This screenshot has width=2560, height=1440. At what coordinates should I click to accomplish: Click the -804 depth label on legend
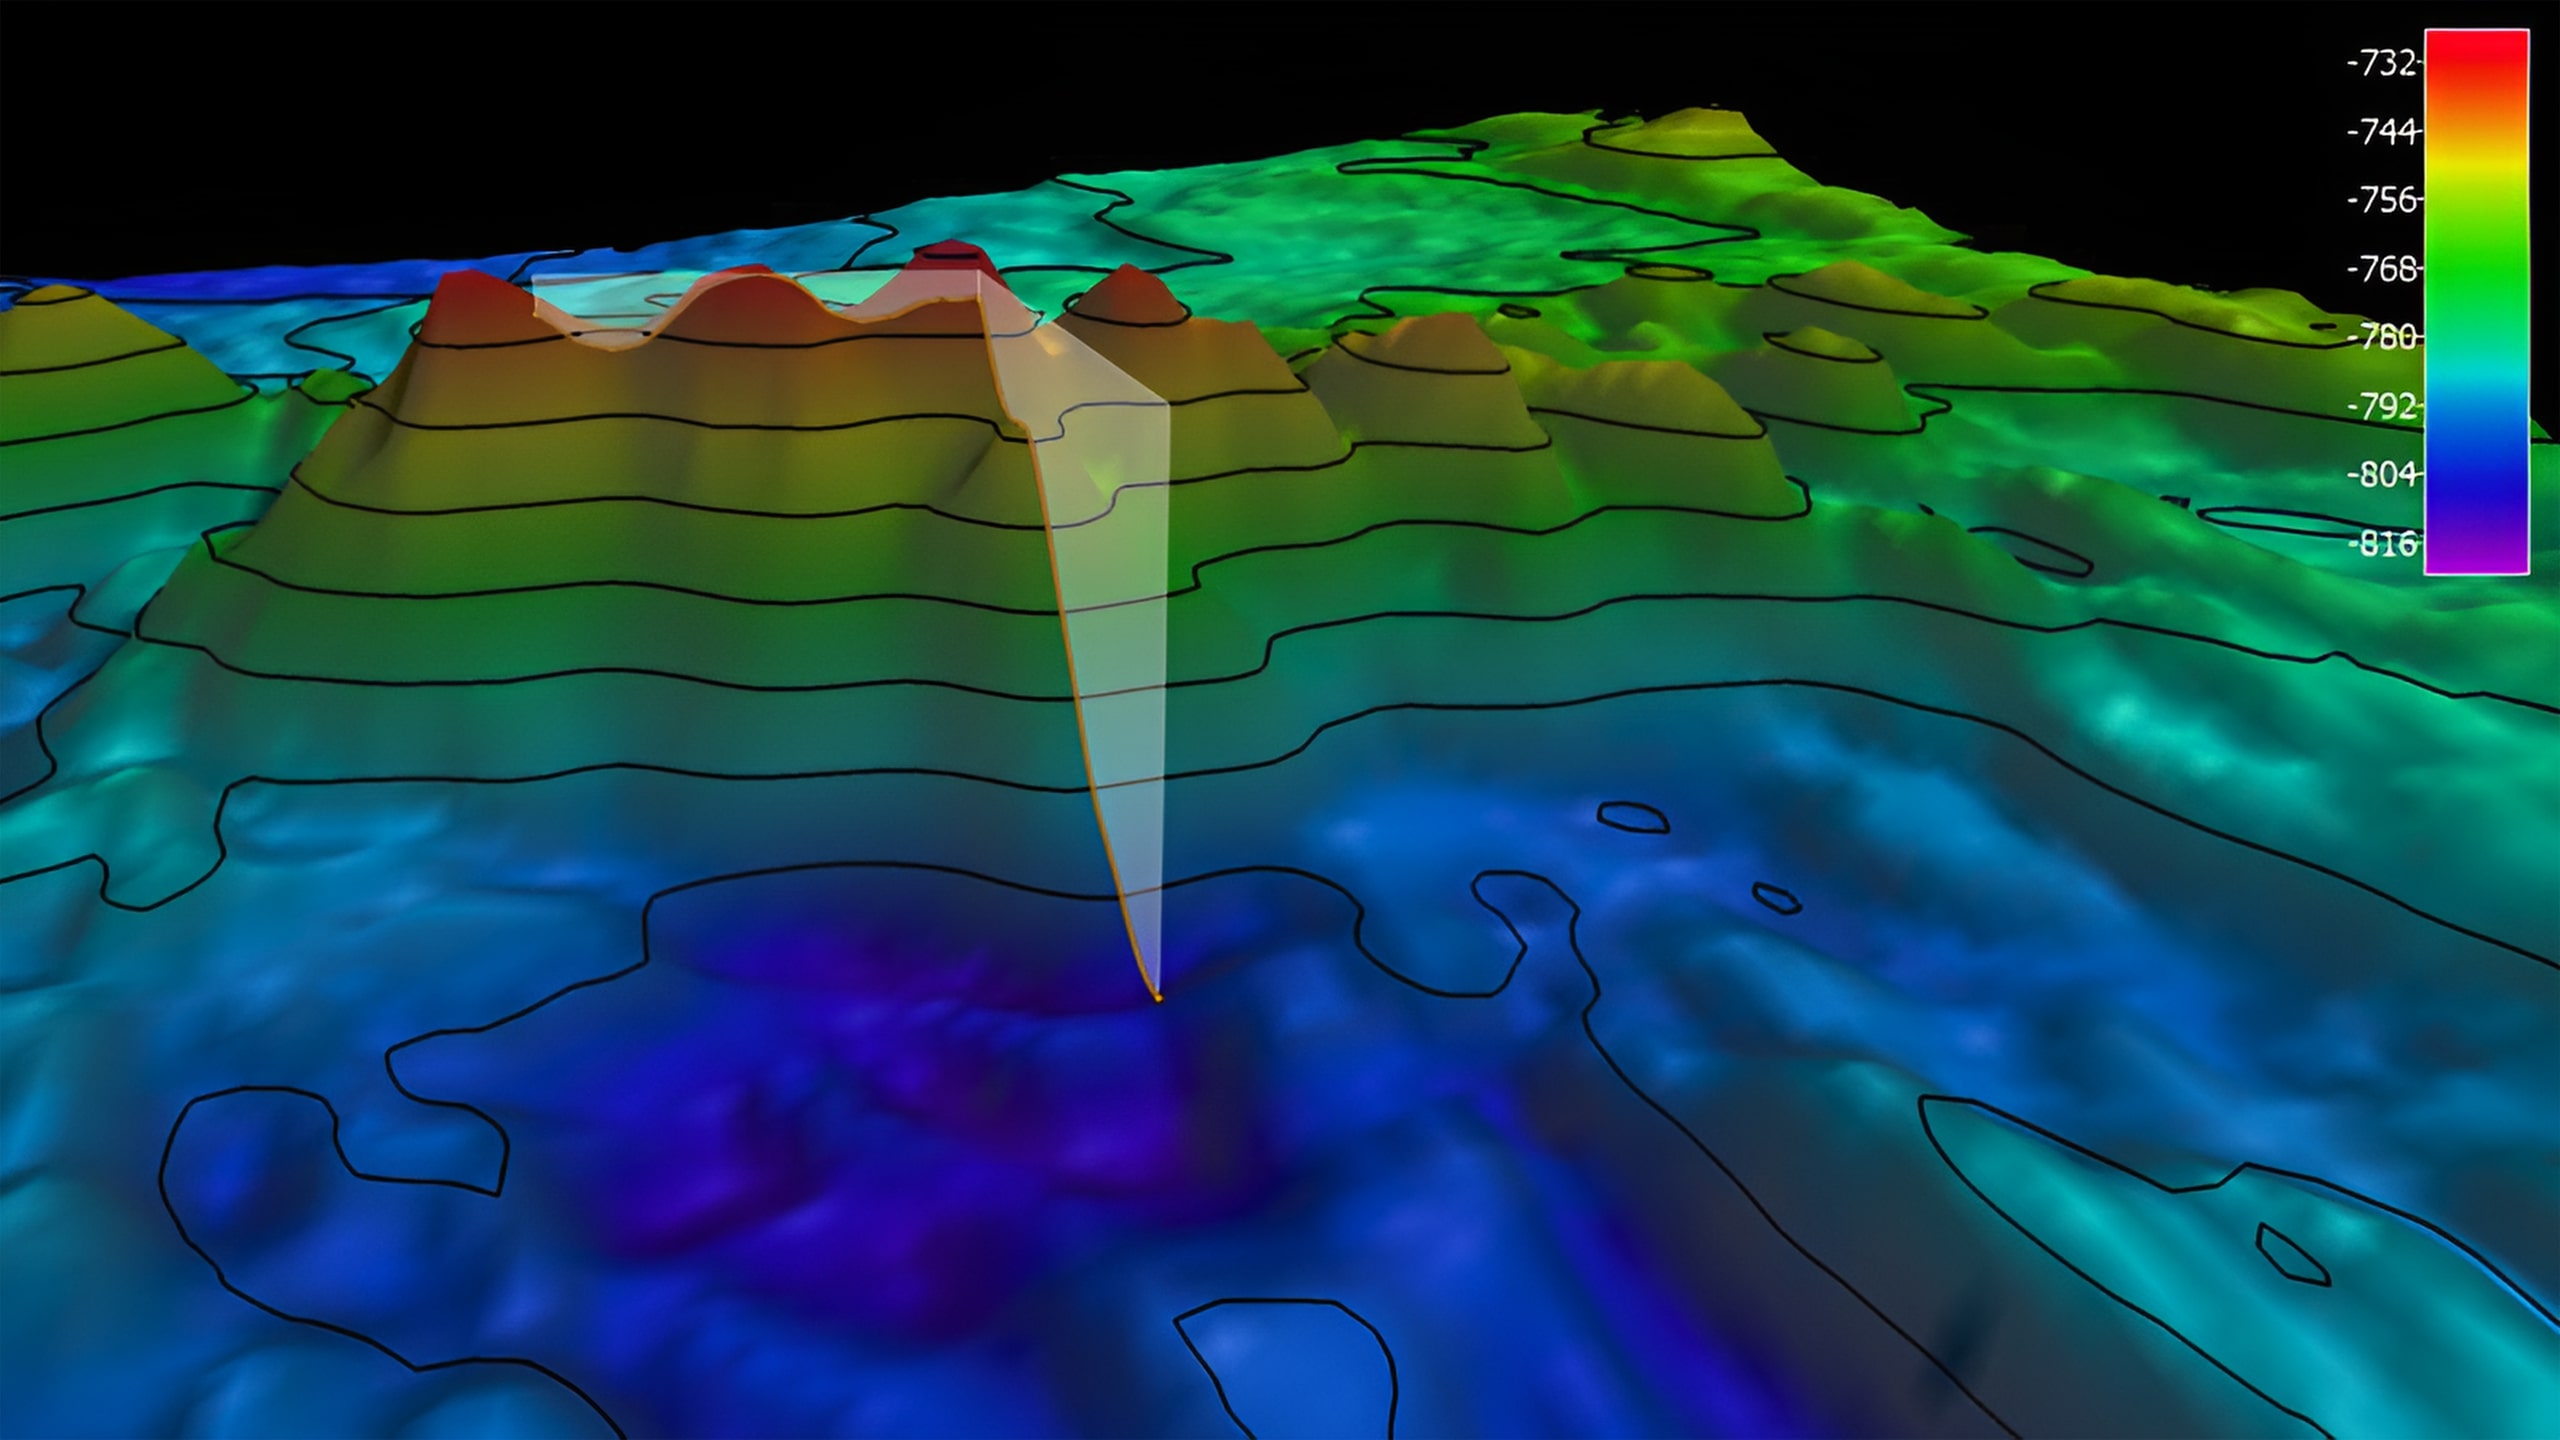2380,474
